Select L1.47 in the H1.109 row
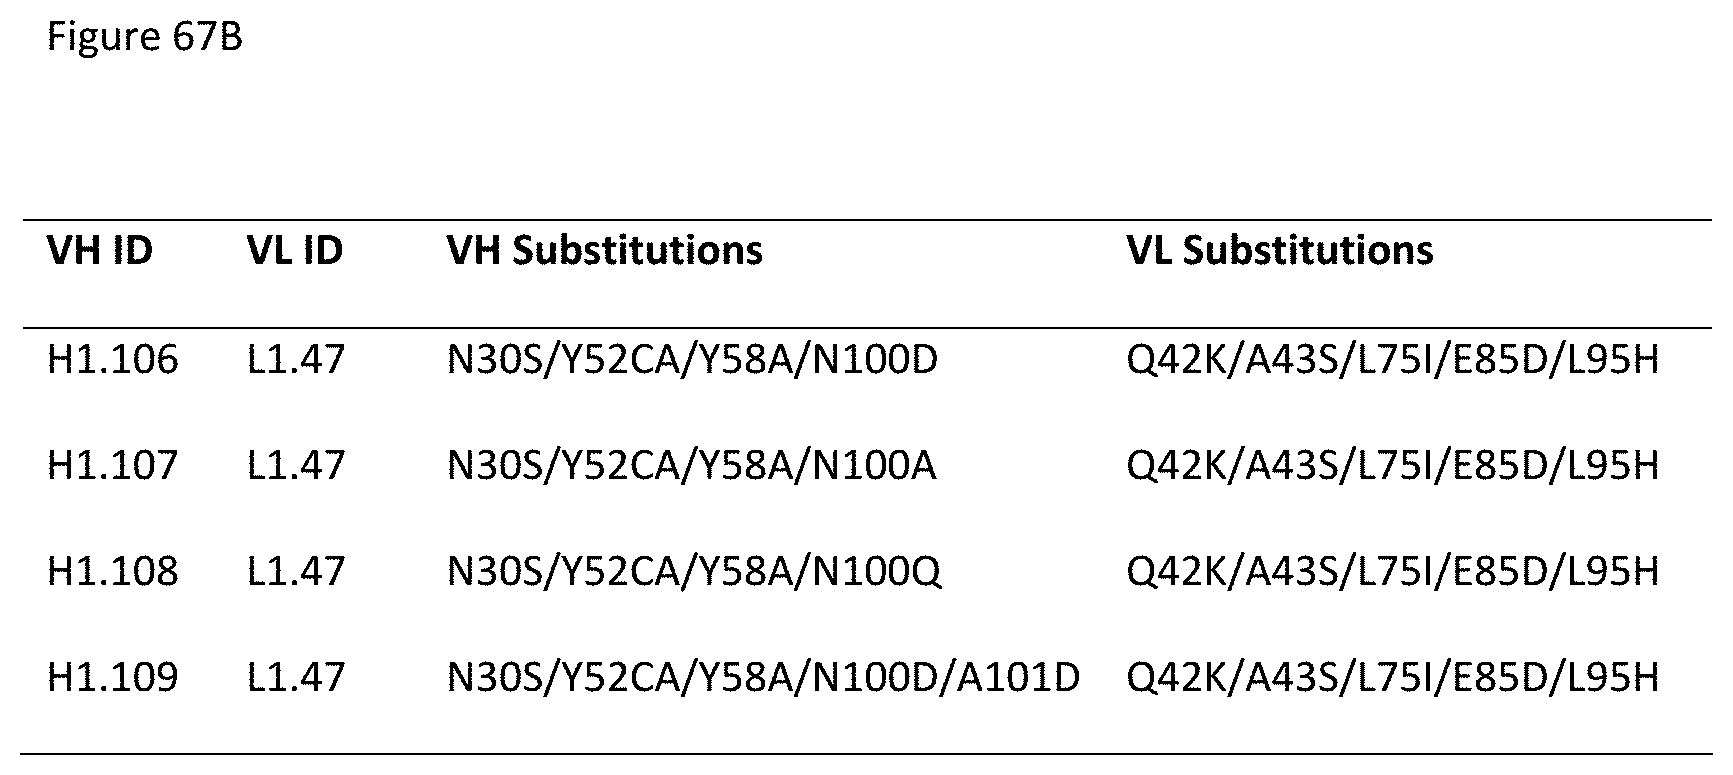Viewport: 1733px width, 775px height. click(296, 678)
